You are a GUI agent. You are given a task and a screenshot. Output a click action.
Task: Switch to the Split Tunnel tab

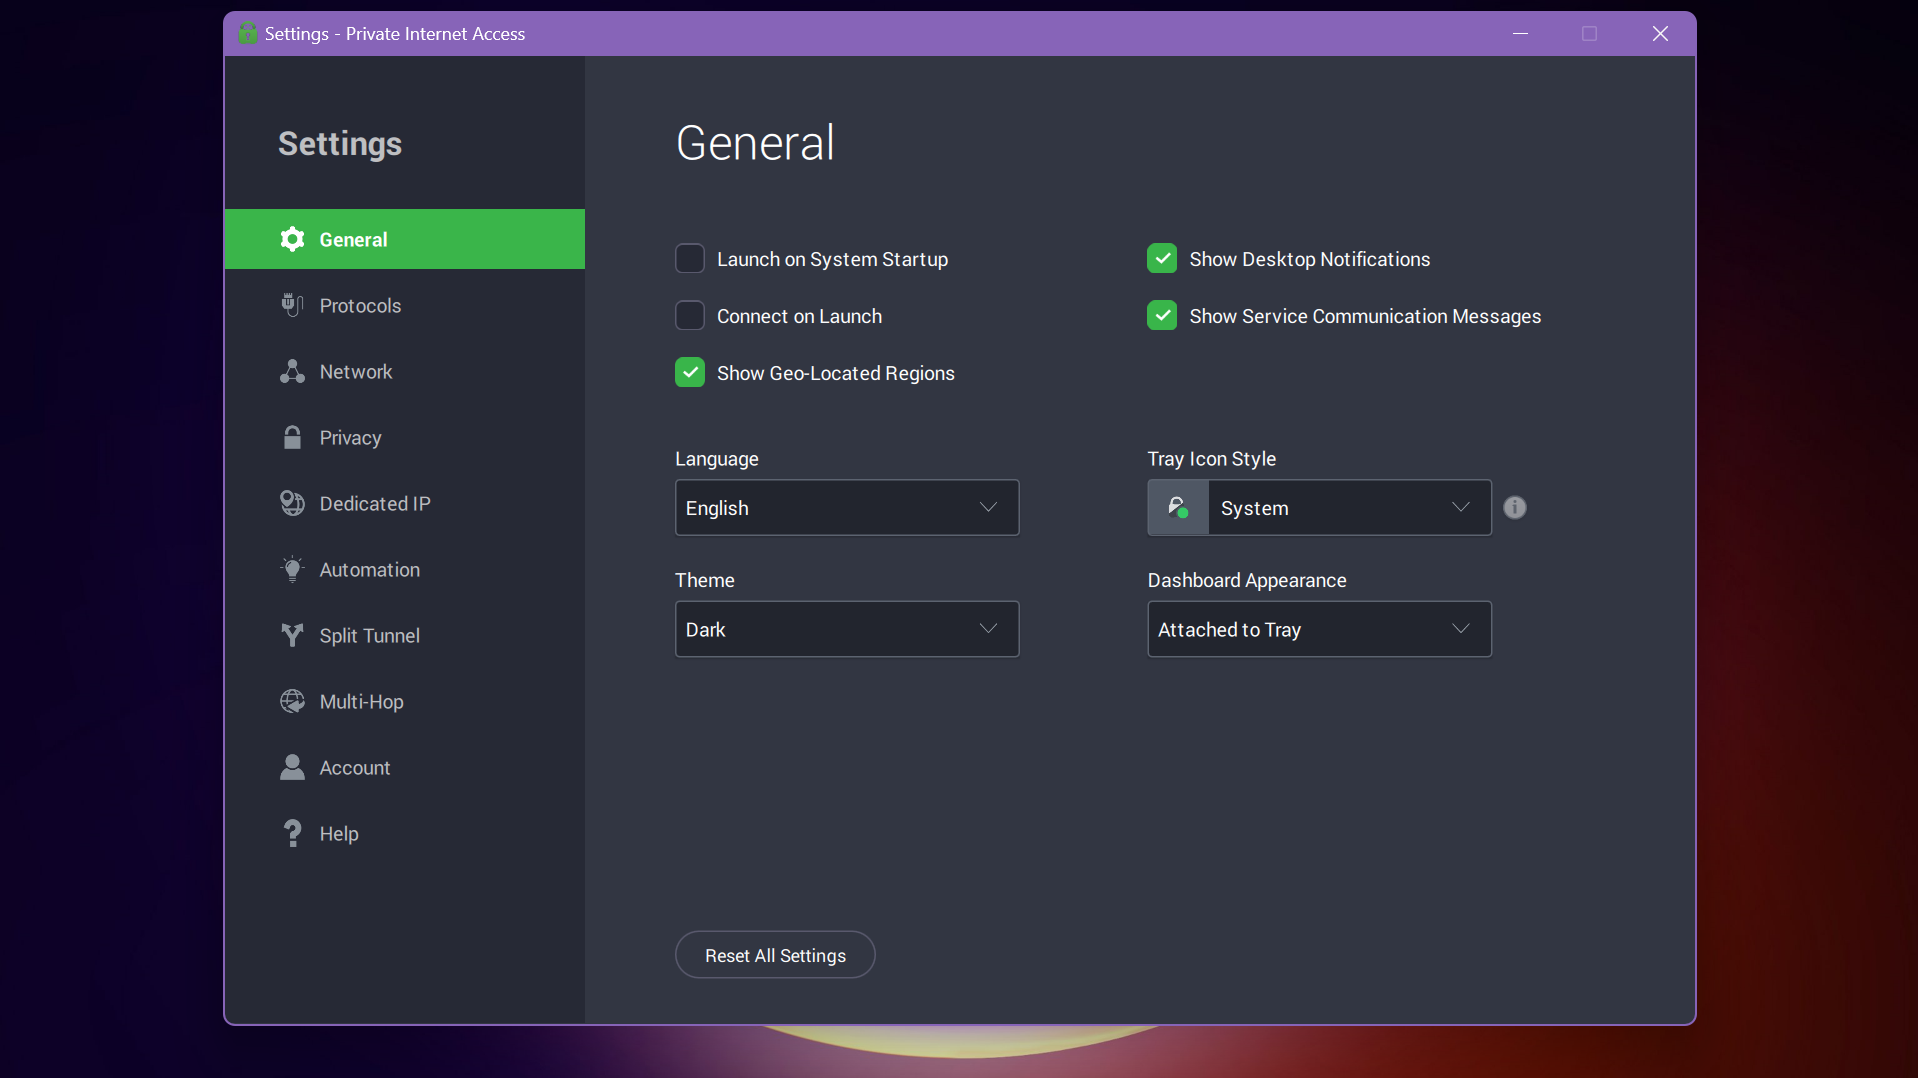coord(405,635)
